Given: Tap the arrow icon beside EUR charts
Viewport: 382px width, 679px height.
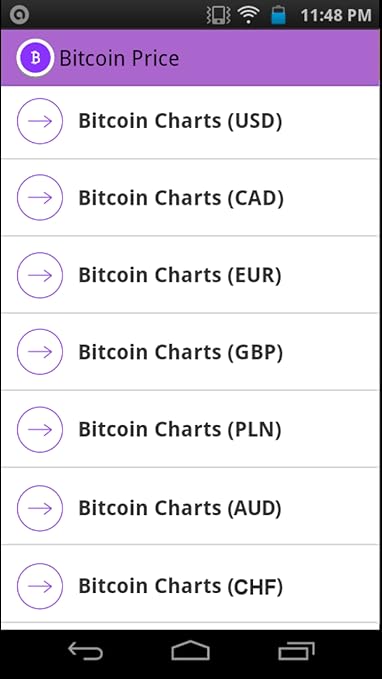Looking at the screenshot, I should click(x=40, y=275).
